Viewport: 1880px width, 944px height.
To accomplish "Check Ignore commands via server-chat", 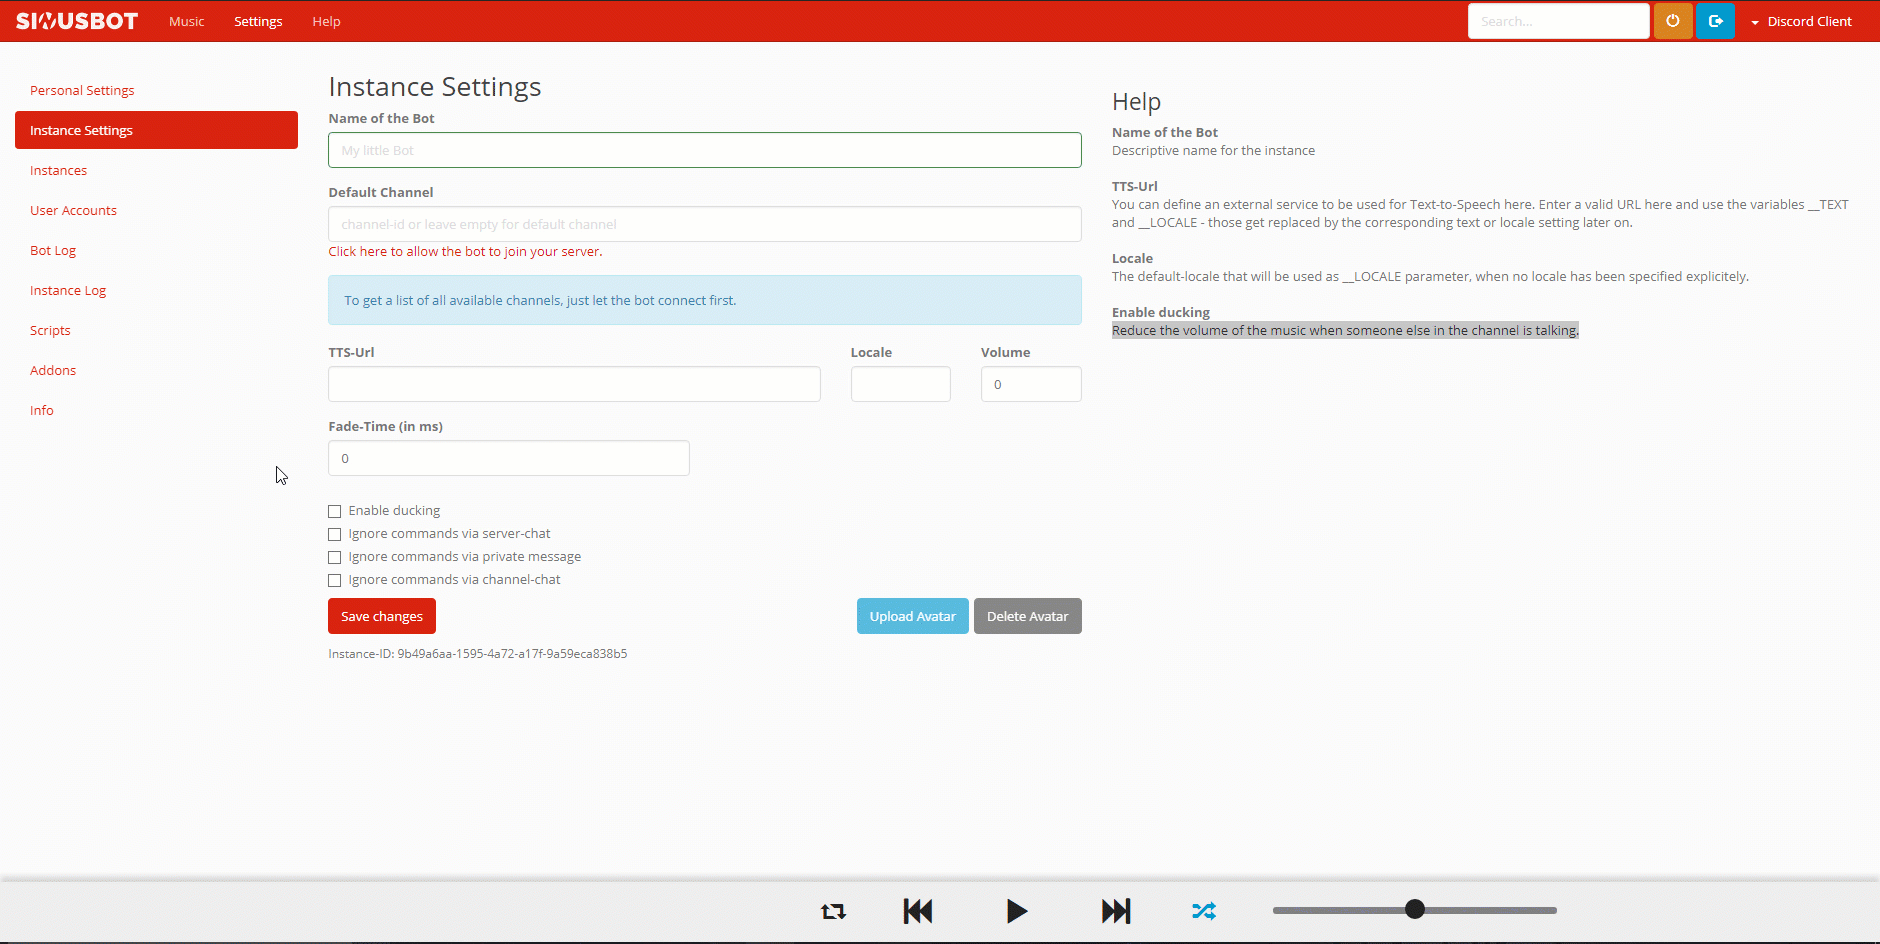I will 335,534.
